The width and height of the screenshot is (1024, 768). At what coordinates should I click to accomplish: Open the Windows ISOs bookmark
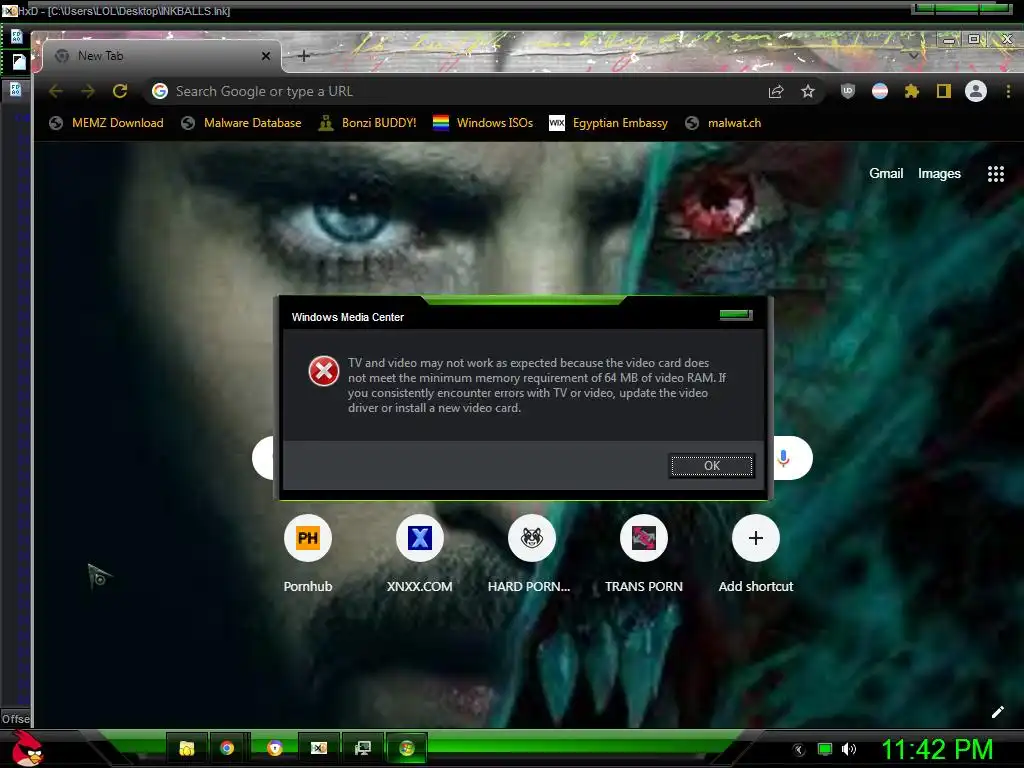483,123
